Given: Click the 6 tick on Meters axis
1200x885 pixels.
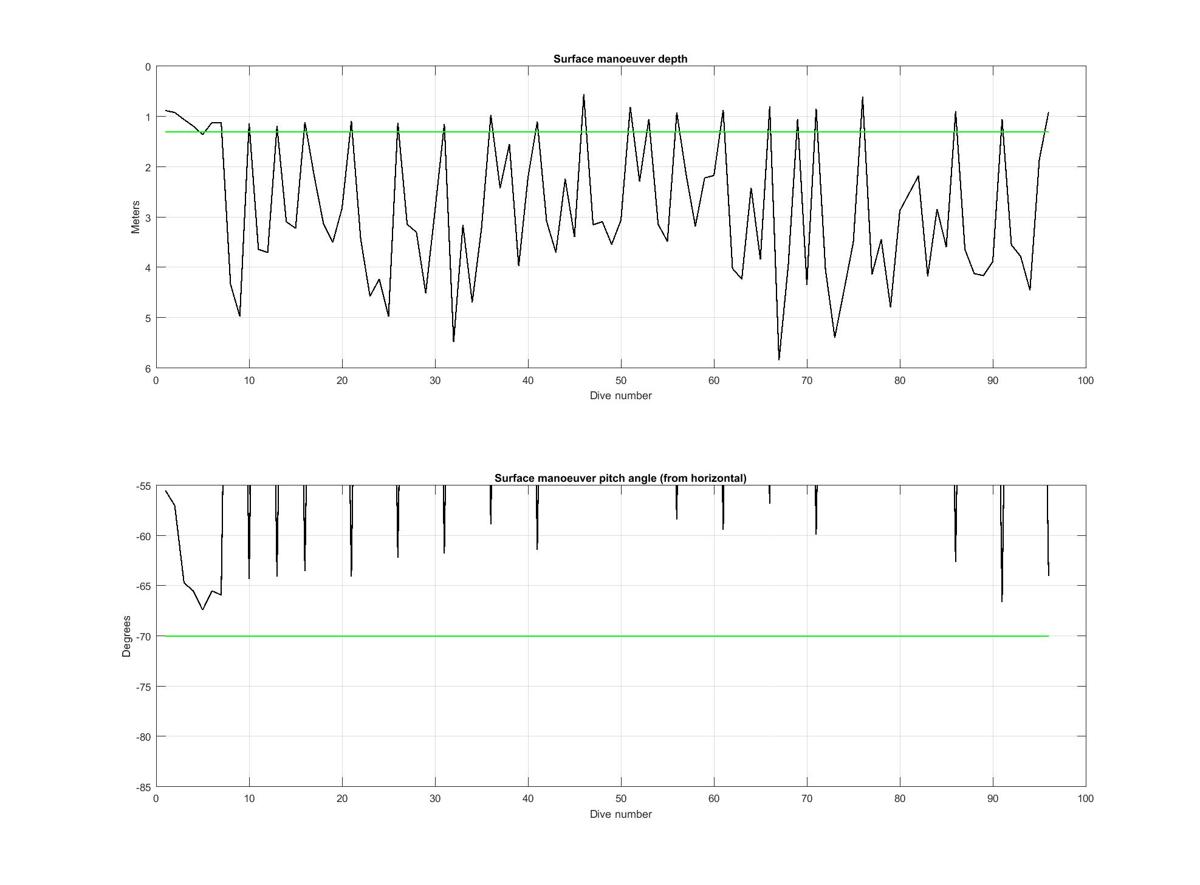Looking at the screenshot, I should 148,368.
